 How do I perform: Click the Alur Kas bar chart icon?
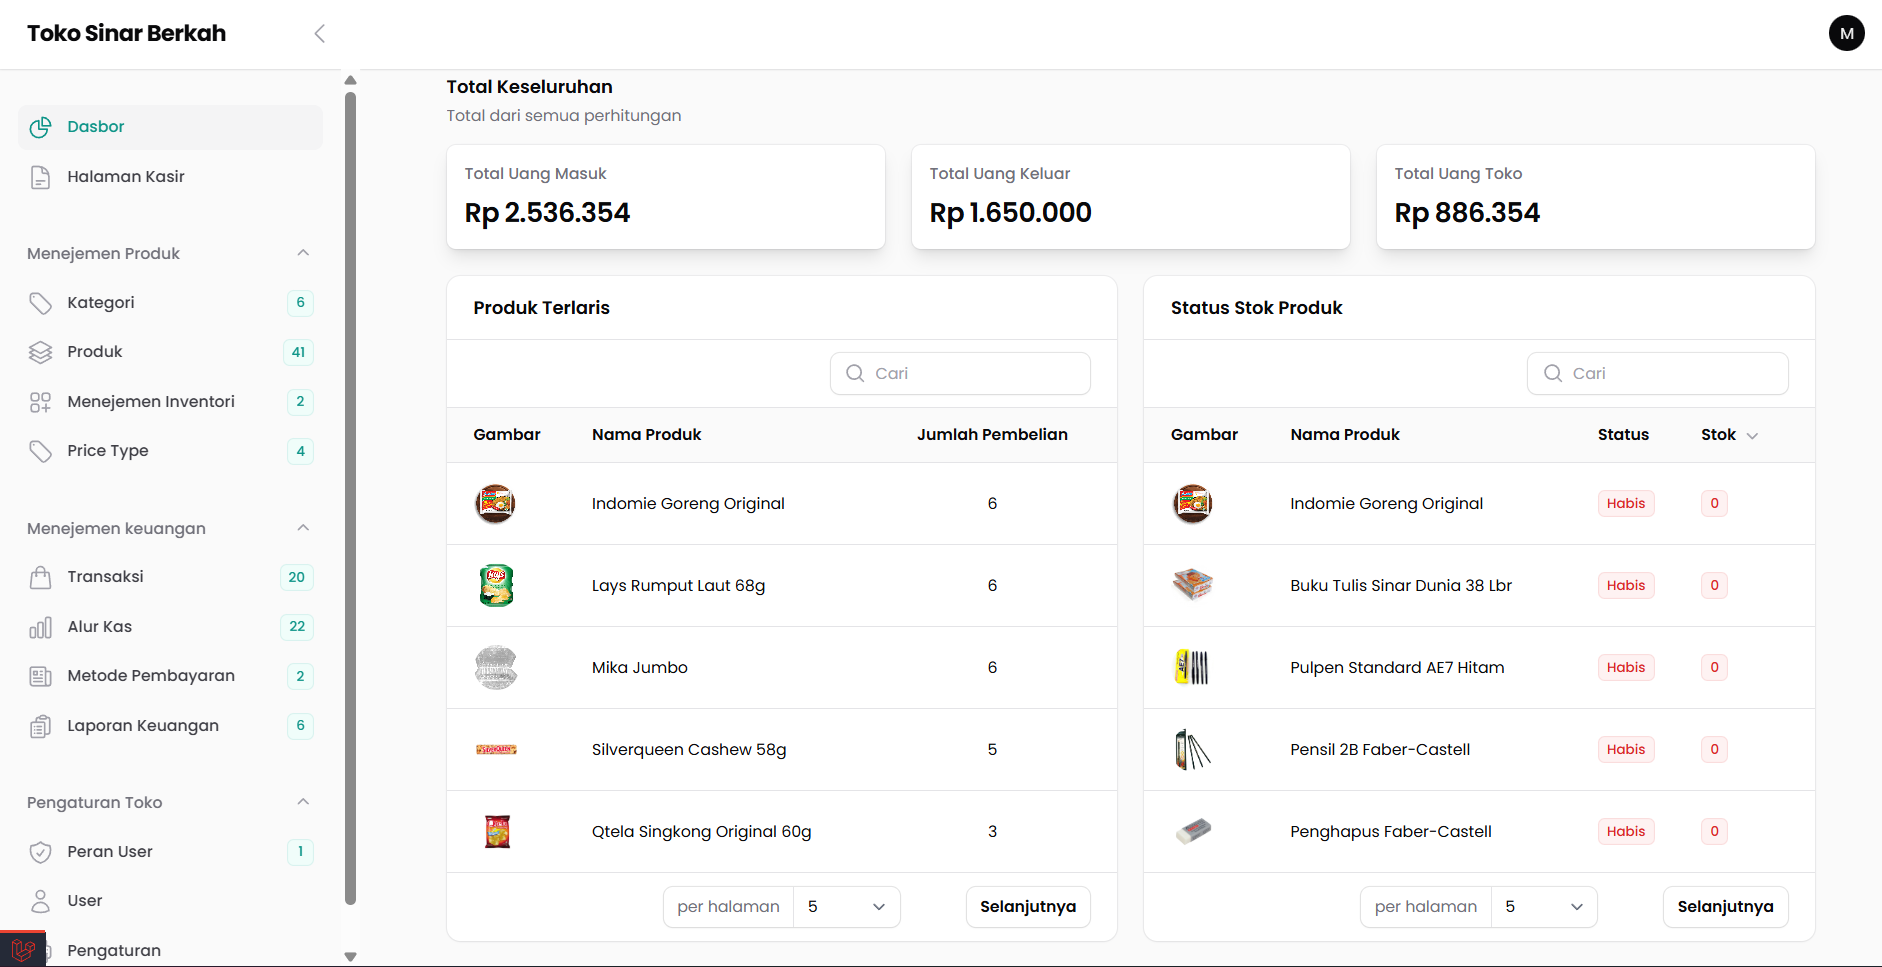(x=40, y=627)
